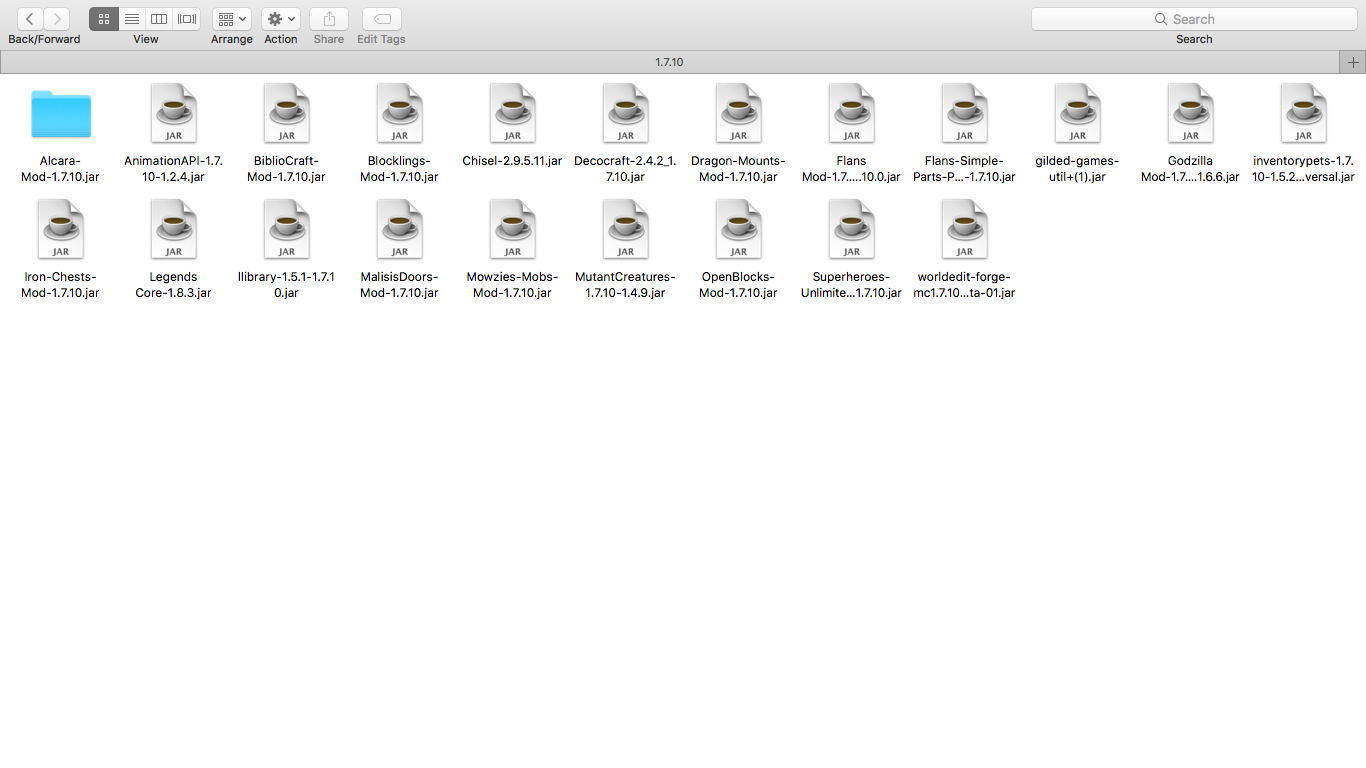Select the Godzilla Mod jar file icon
This screenshot has height=768, width=1366.
tap(1191, 113)
